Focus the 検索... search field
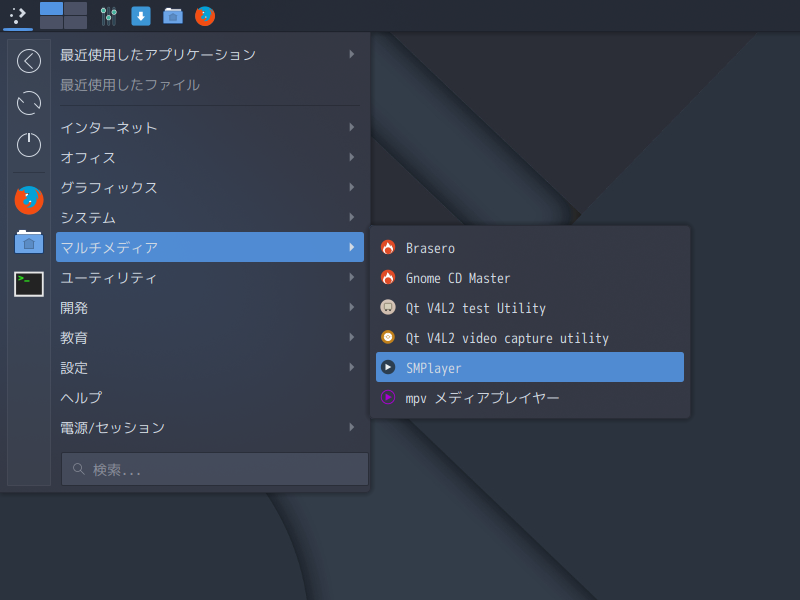Image resolution: width=800 pixels, height=600 pixels. click(x=215, y=469)
